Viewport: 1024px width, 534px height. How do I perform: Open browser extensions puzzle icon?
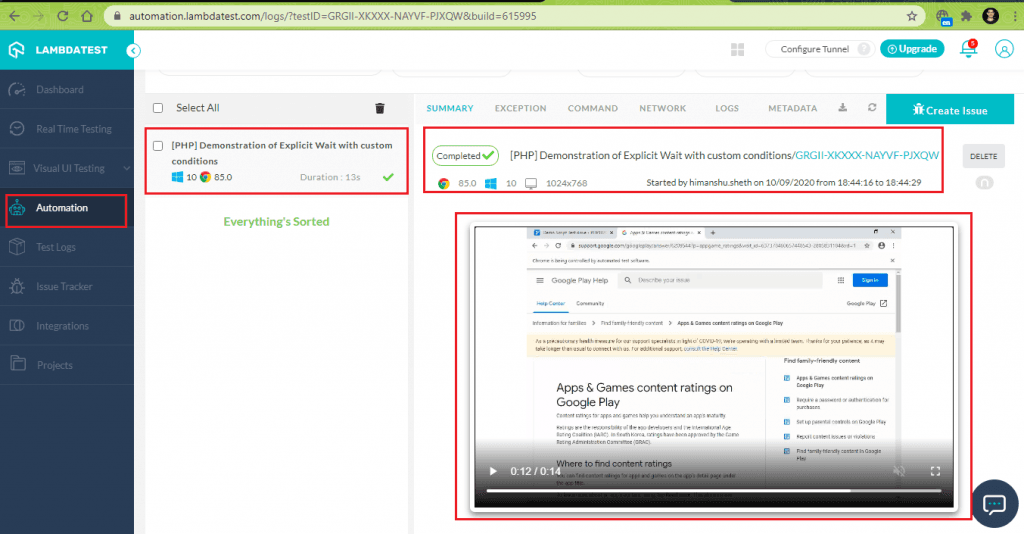[966, 16]
